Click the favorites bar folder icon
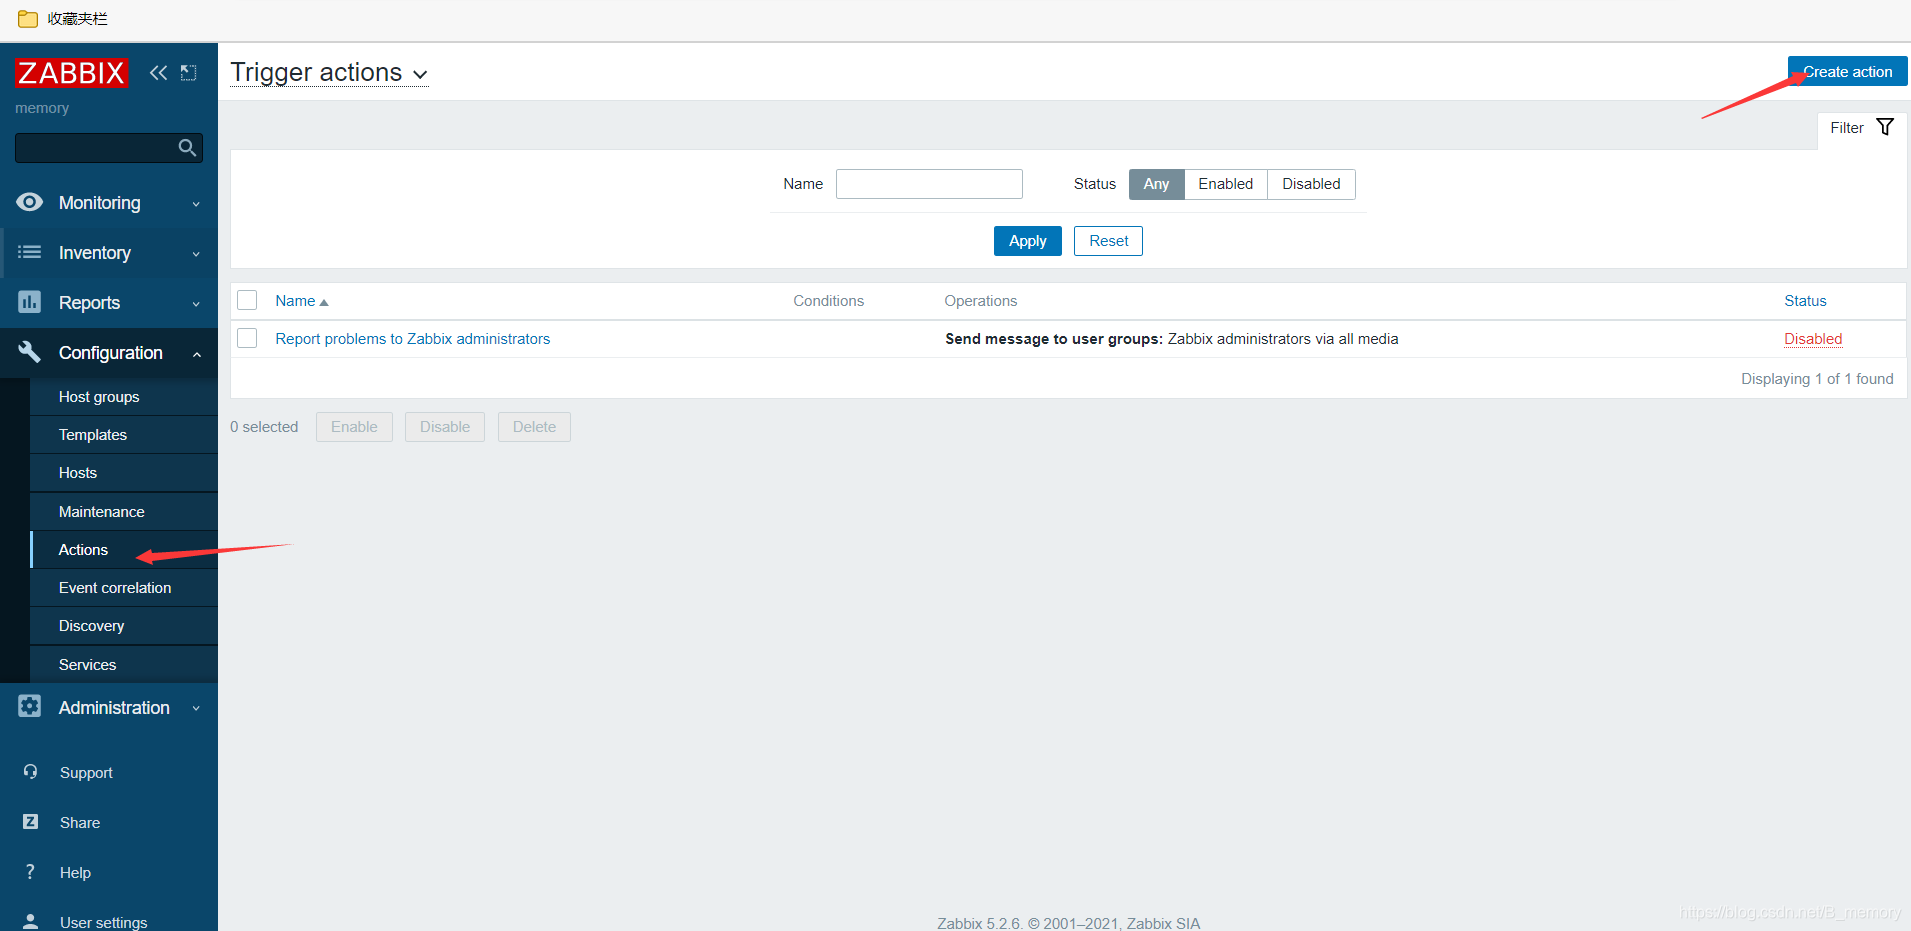 [28, 19]
